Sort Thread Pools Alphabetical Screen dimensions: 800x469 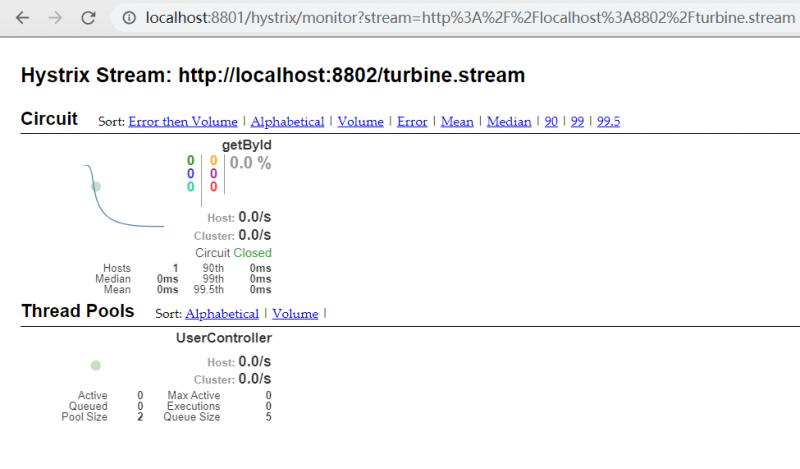pos(222,314)
